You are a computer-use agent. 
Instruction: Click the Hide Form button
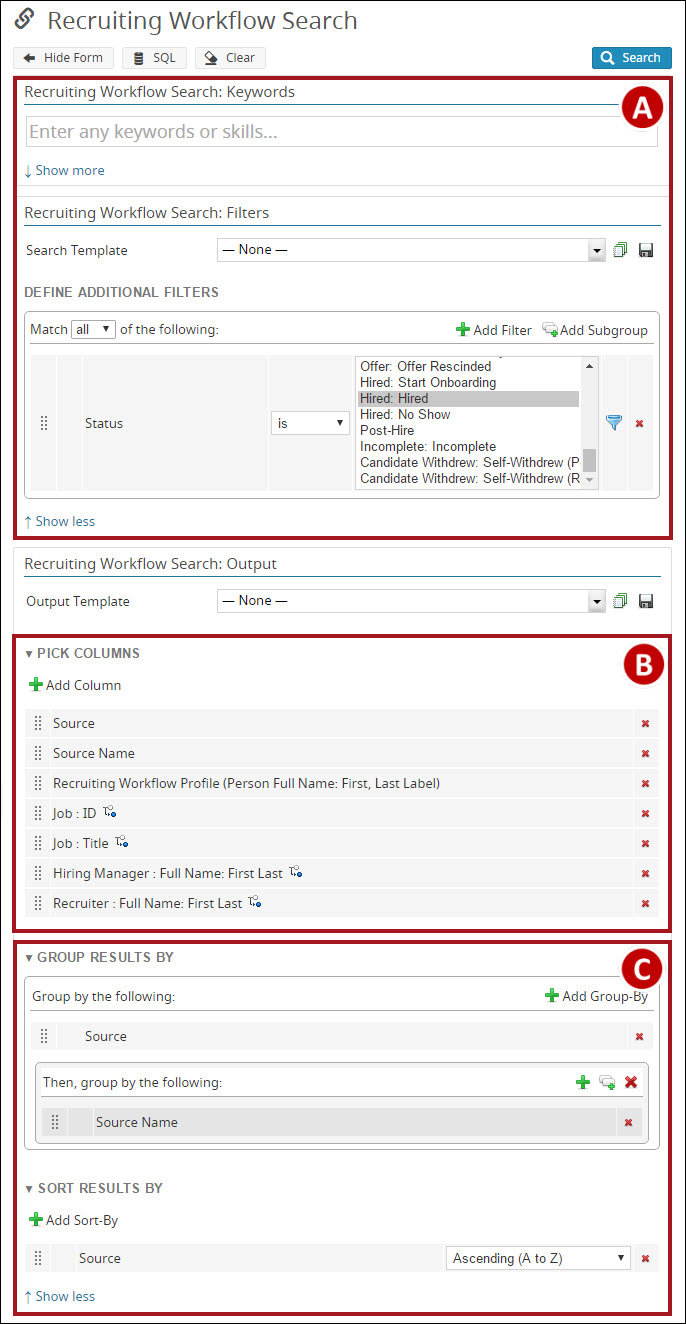pos(64,58)
